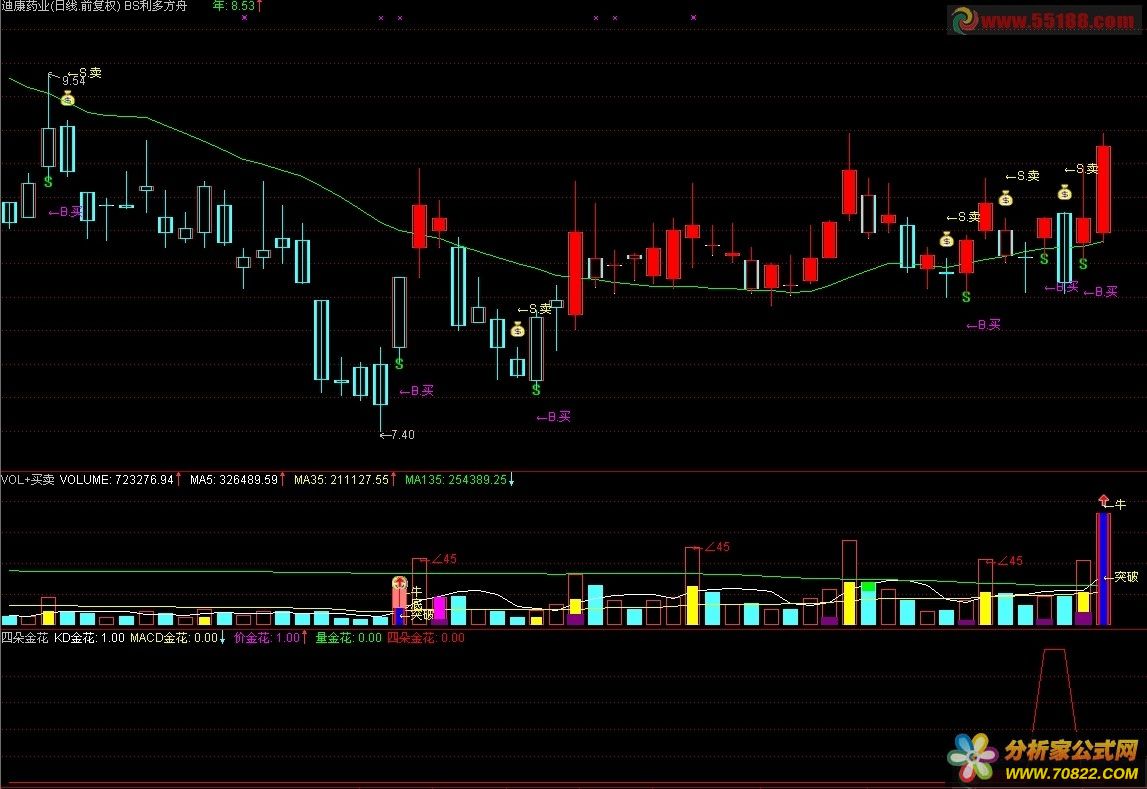Click the colorful 分析家公式网 flower logo
Image resolution: width=1147 pixels, height=789 pixels.
[x=972, y=758]
